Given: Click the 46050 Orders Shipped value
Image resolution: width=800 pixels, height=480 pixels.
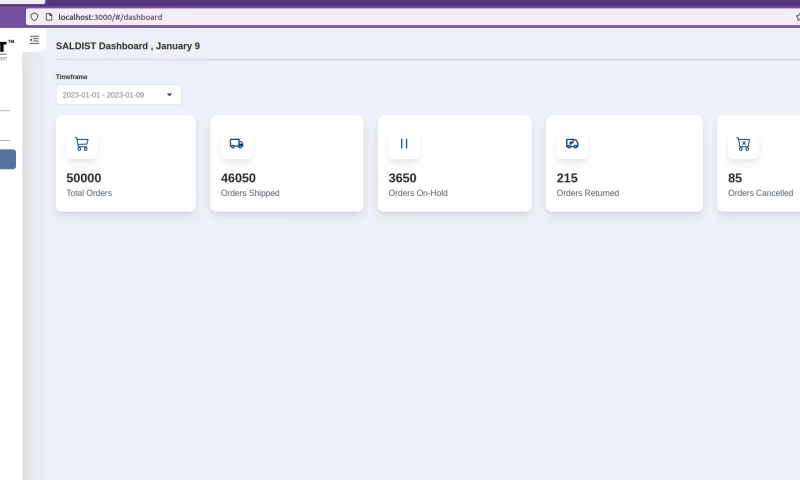Looking at the screenshot, I should coord(238,178).
